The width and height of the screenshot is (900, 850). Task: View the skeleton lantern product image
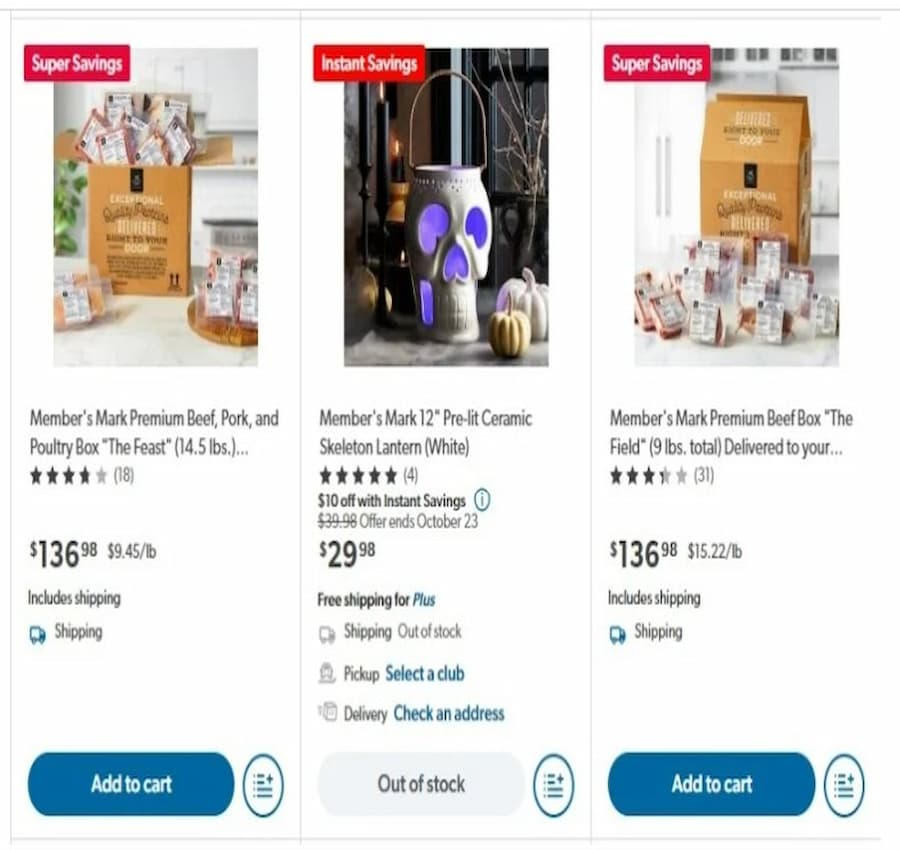click(446, 207)
